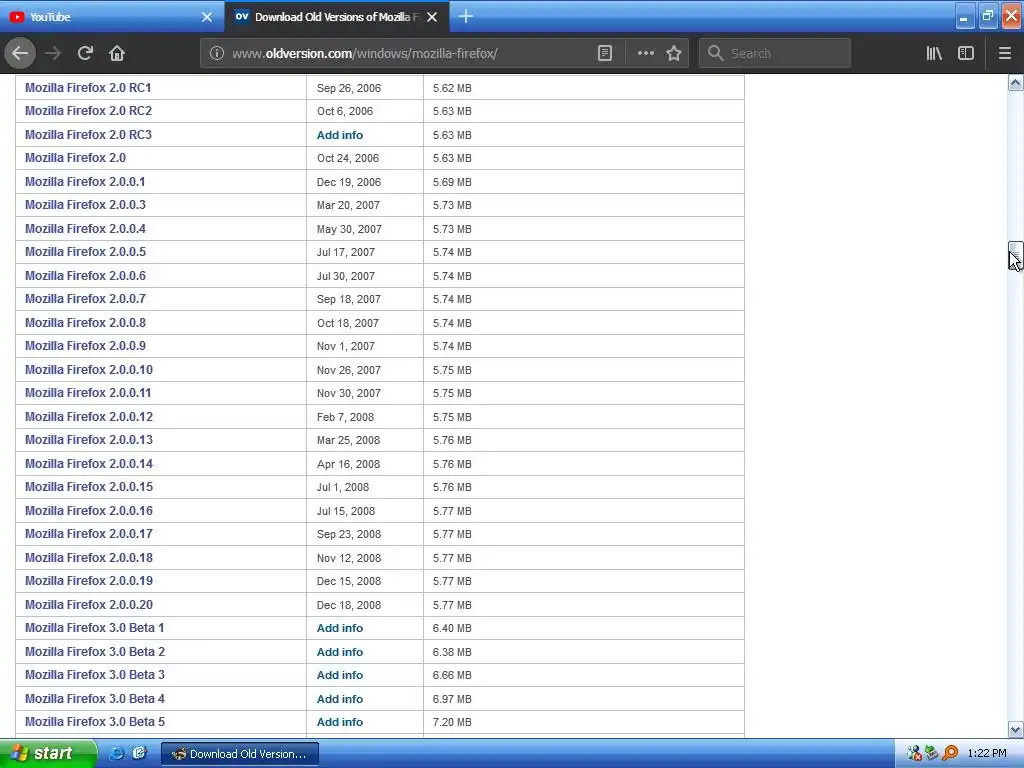1024x768 pixels.
Task: Open the Mozilla Firefox 2.0 link
Action: tap(75, 158)
